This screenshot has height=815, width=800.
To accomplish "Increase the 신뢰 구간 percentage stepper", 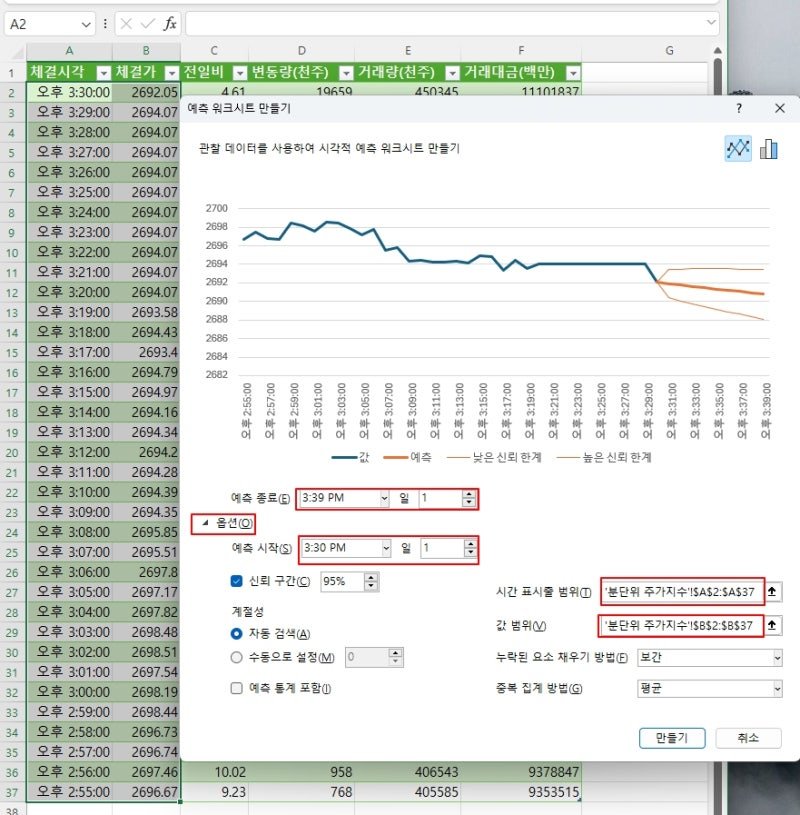I will pyautogui.click(x=371, y=577).
